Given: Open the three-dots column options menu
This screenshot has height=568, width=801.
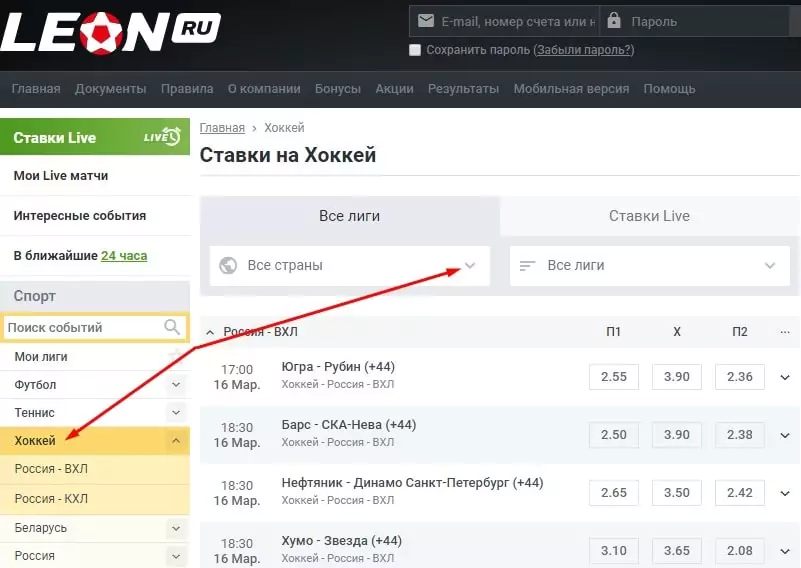Looking at the screenshot, I should [785, 332].
